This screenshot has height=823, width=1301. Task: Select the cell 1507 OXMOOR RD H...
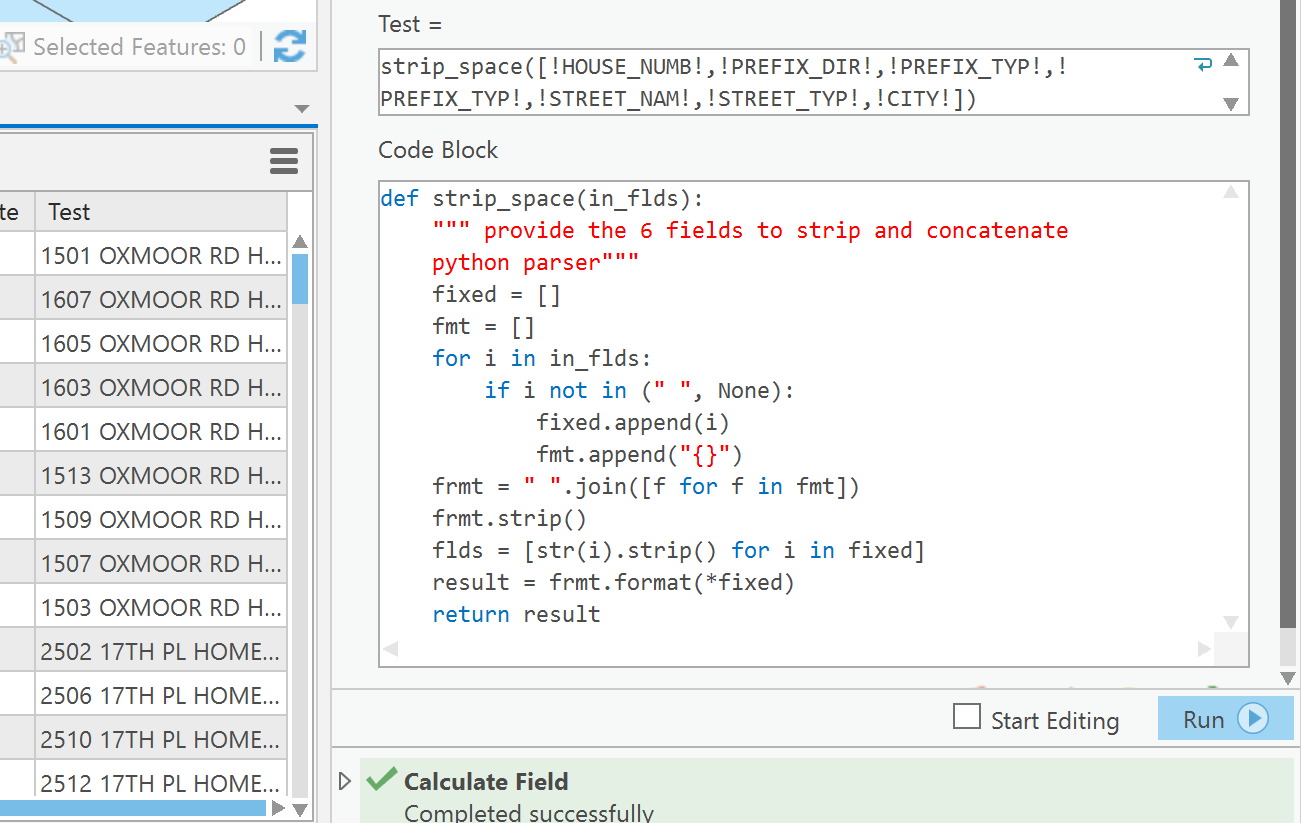161,564
